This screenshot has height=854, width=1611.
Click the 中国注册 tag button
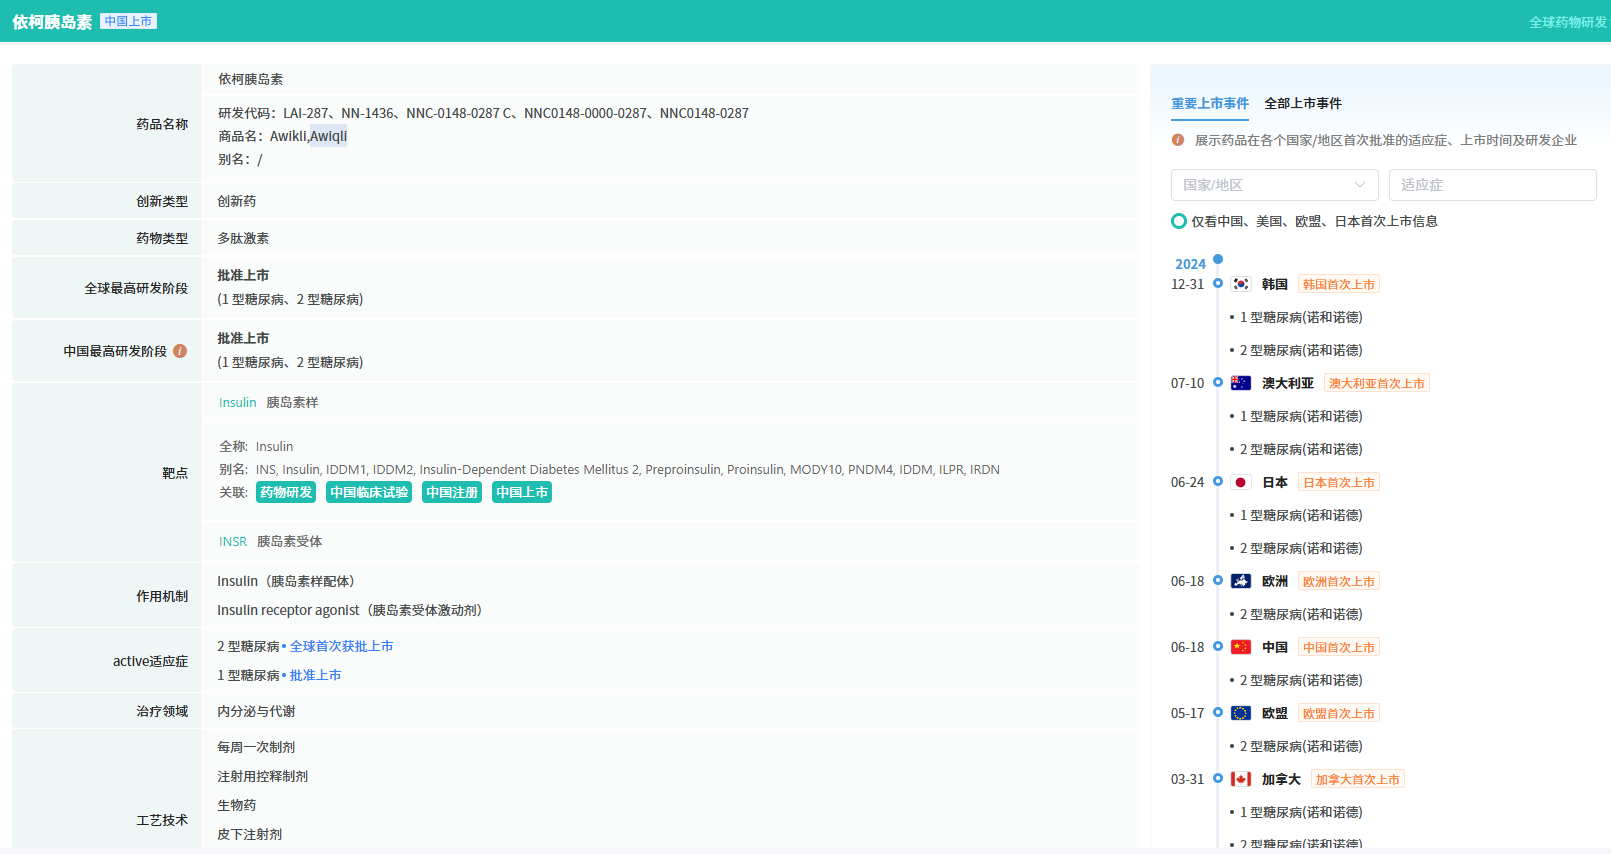pos(452,492)
